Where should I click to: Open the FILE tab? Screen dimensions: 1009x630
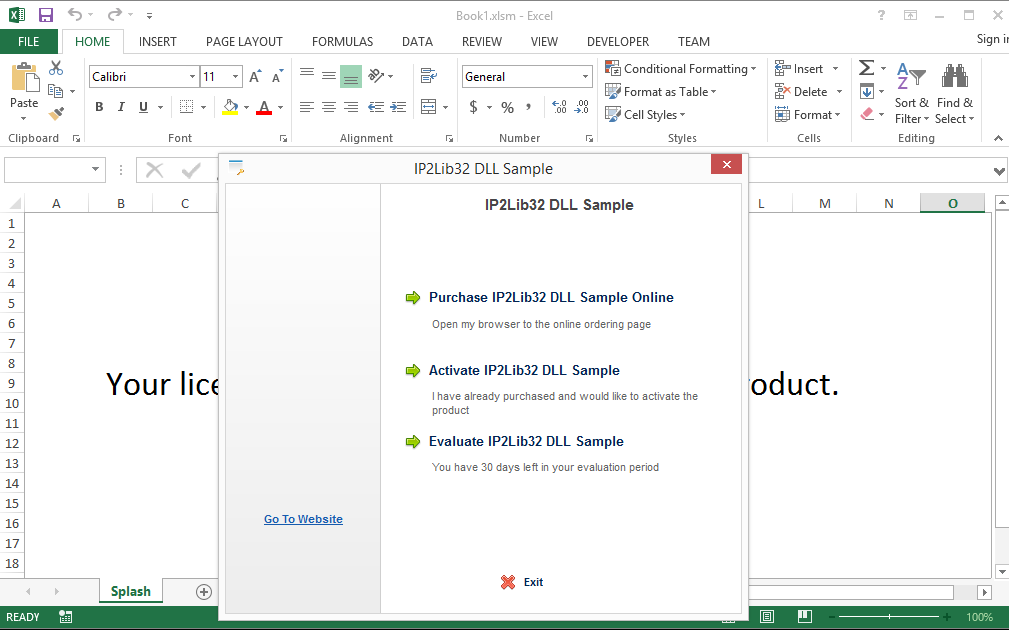pos(28,42)
